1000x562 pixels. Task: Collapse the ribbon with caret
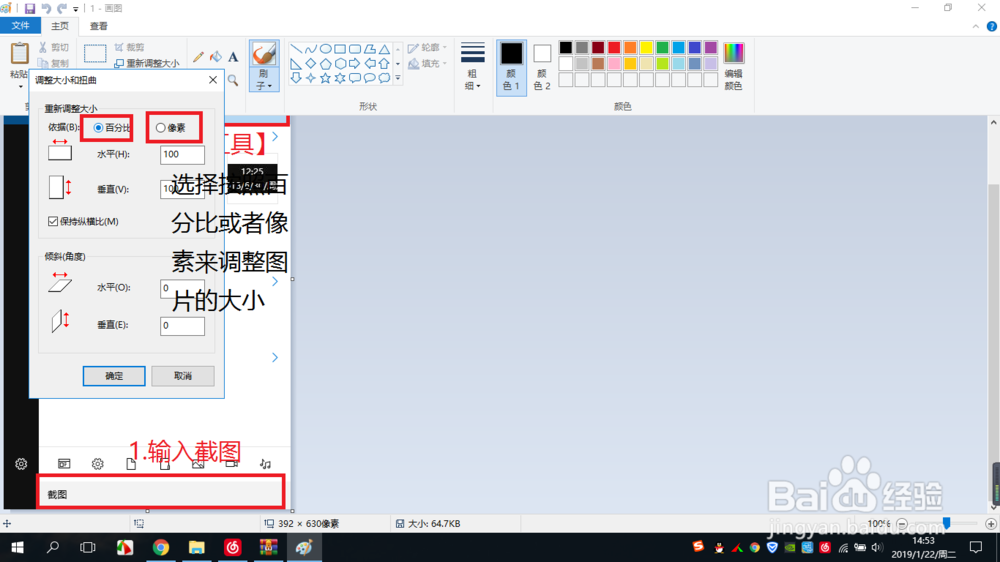[x=976, y=26]
